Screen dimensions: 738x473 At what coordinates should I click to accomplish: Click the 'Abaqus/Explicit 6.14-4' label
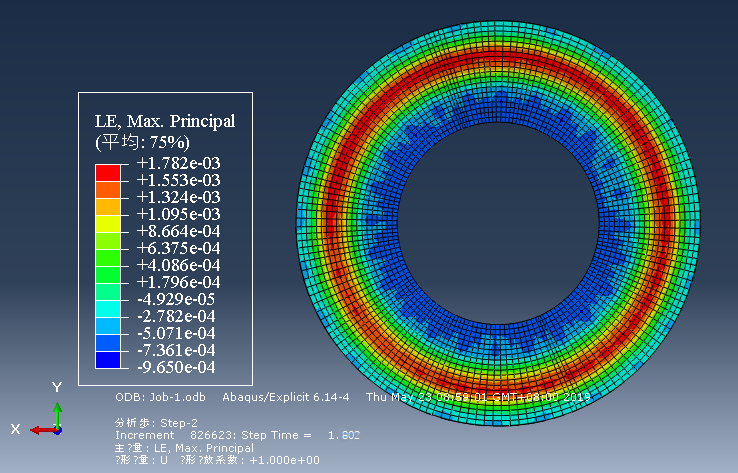tap(286, 397)
